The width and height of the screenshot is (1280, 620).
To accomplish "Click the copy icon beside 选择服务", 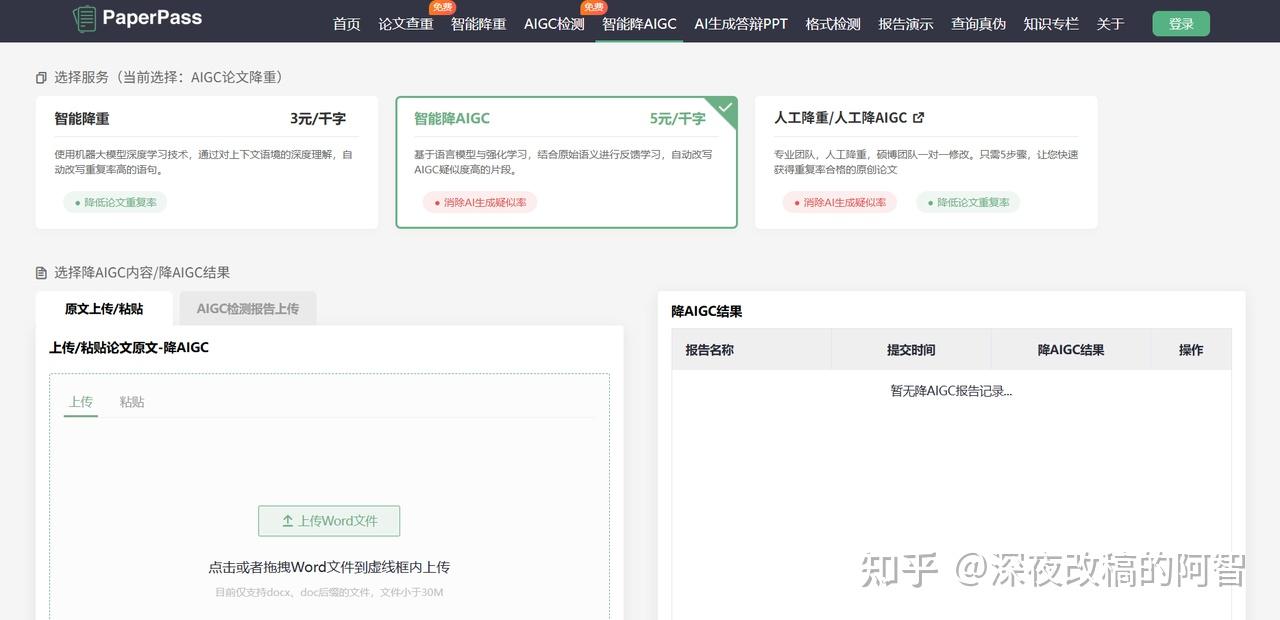I will tap(41, 77).
